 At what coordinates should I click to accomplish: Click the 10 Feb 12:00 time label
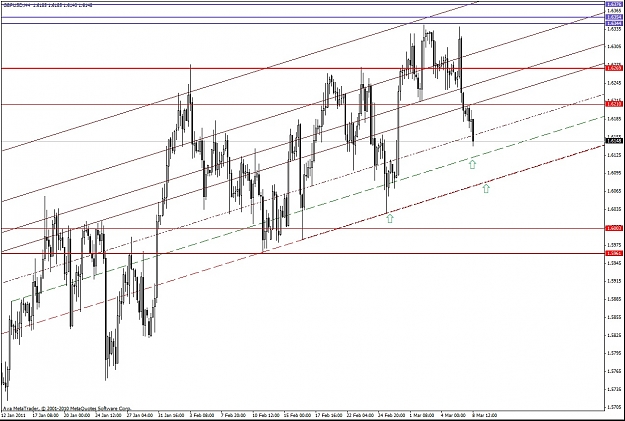pyautogui.click(x=266, y=415)
